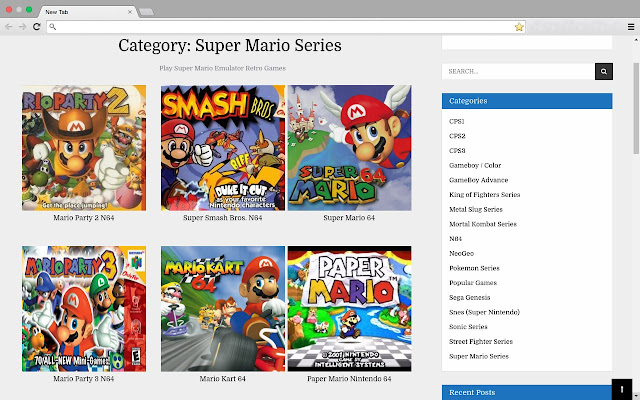Click the macOS green maximize button

coord(29,9)
